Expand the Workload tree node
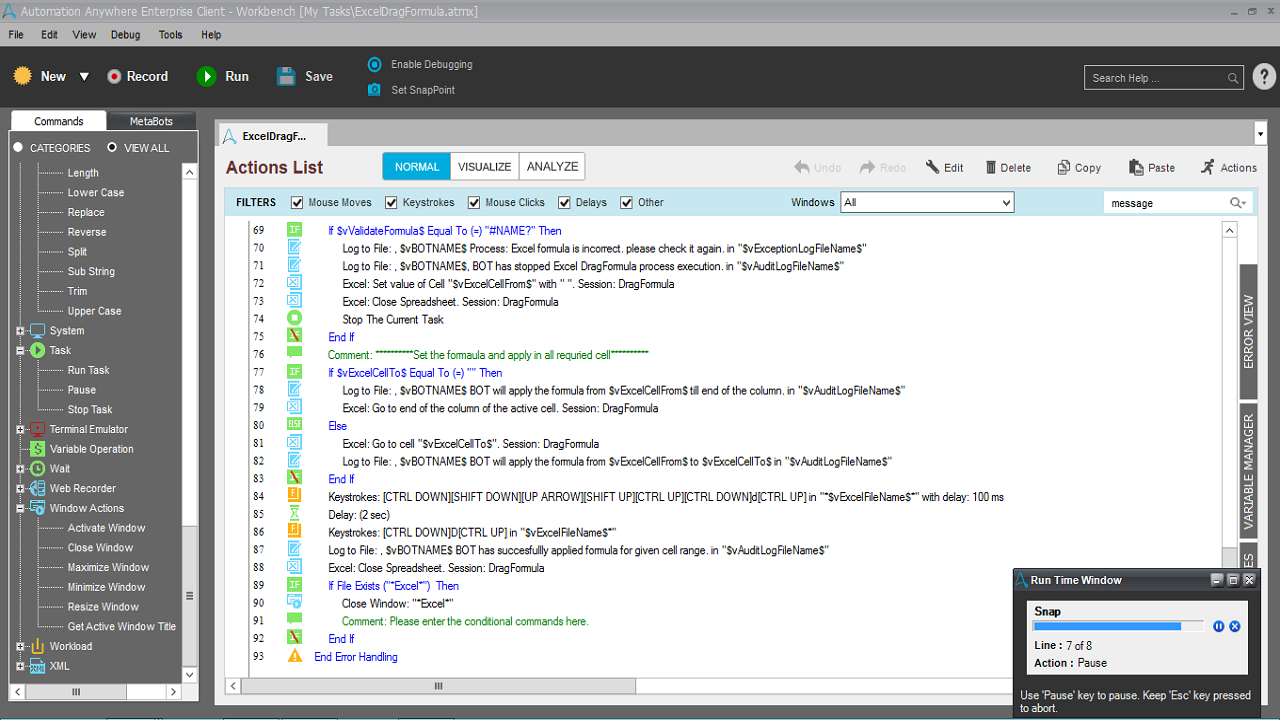1280x720 pixels. point(20,647)
